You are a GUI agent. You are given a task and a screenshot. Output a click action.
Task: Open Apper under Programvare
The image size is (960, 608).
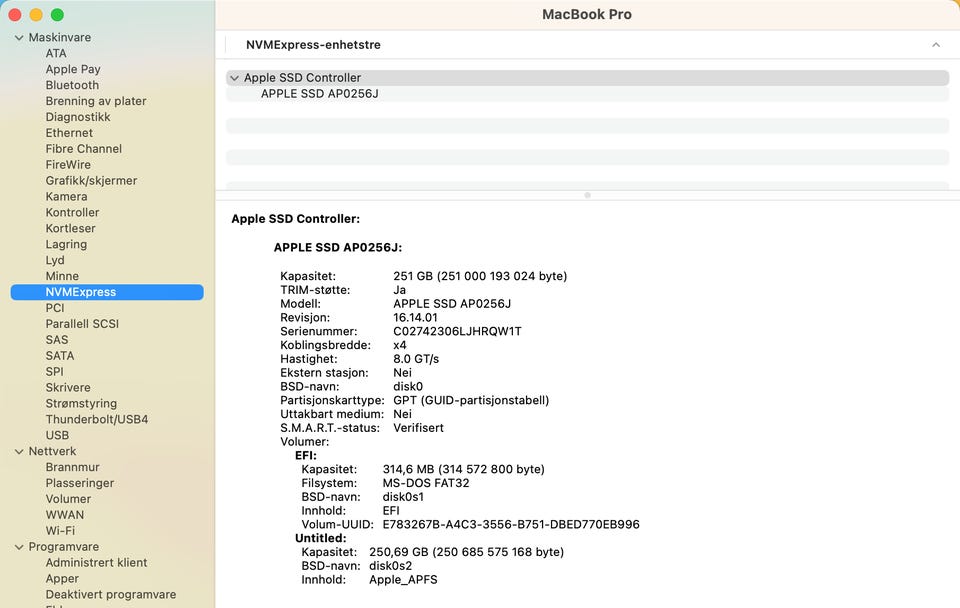[62, 579]
